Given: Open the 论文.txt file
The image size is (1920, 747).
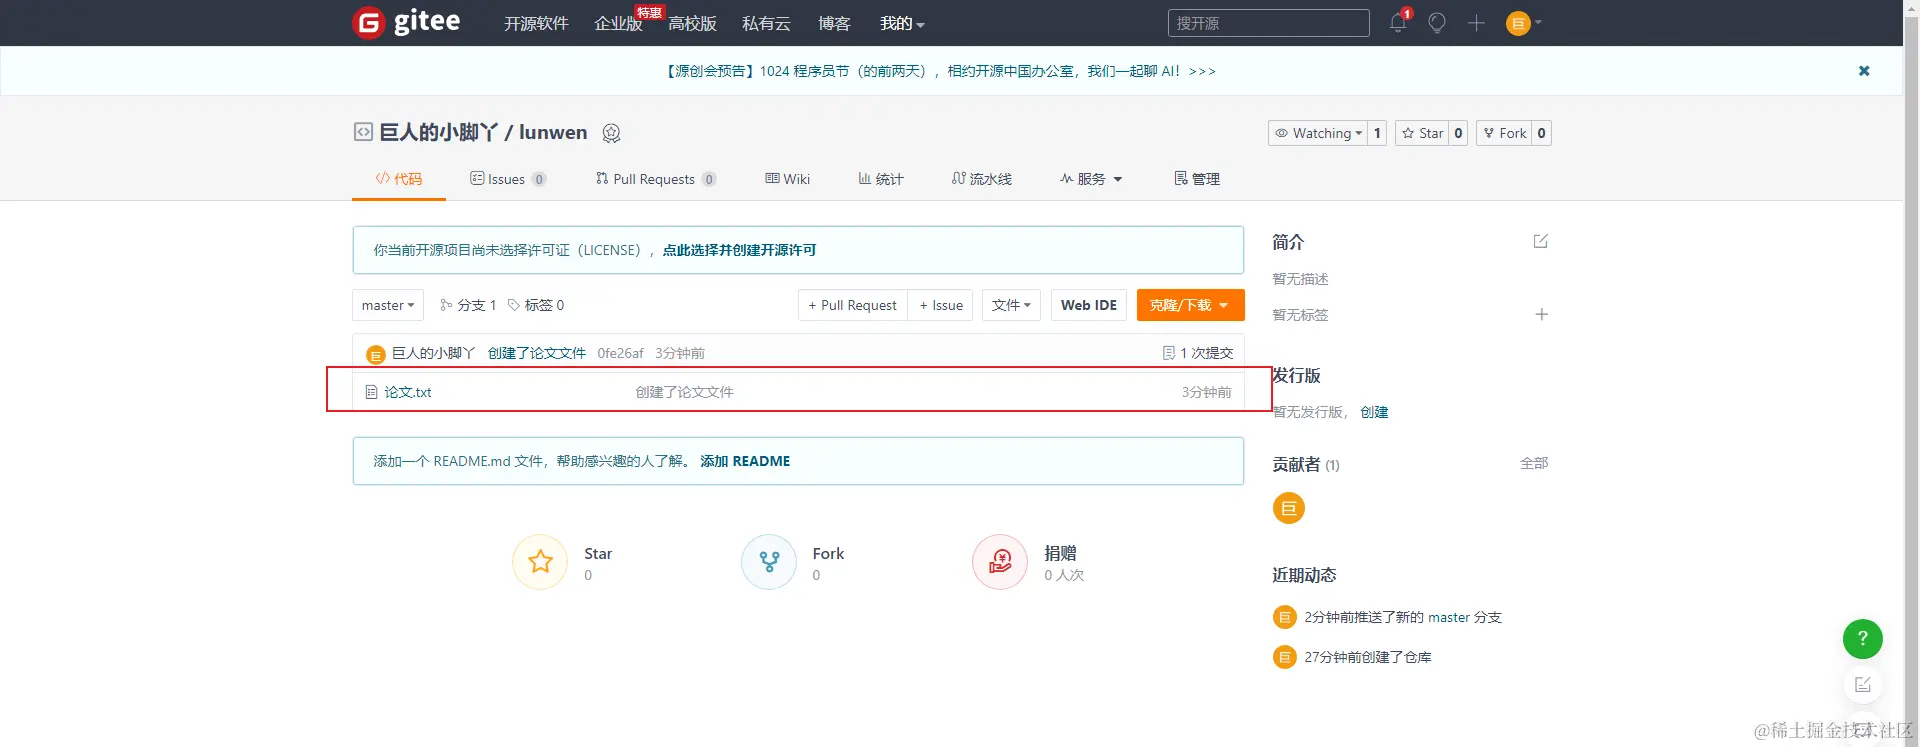Looking at the screenshot, I should click(408, 392).
